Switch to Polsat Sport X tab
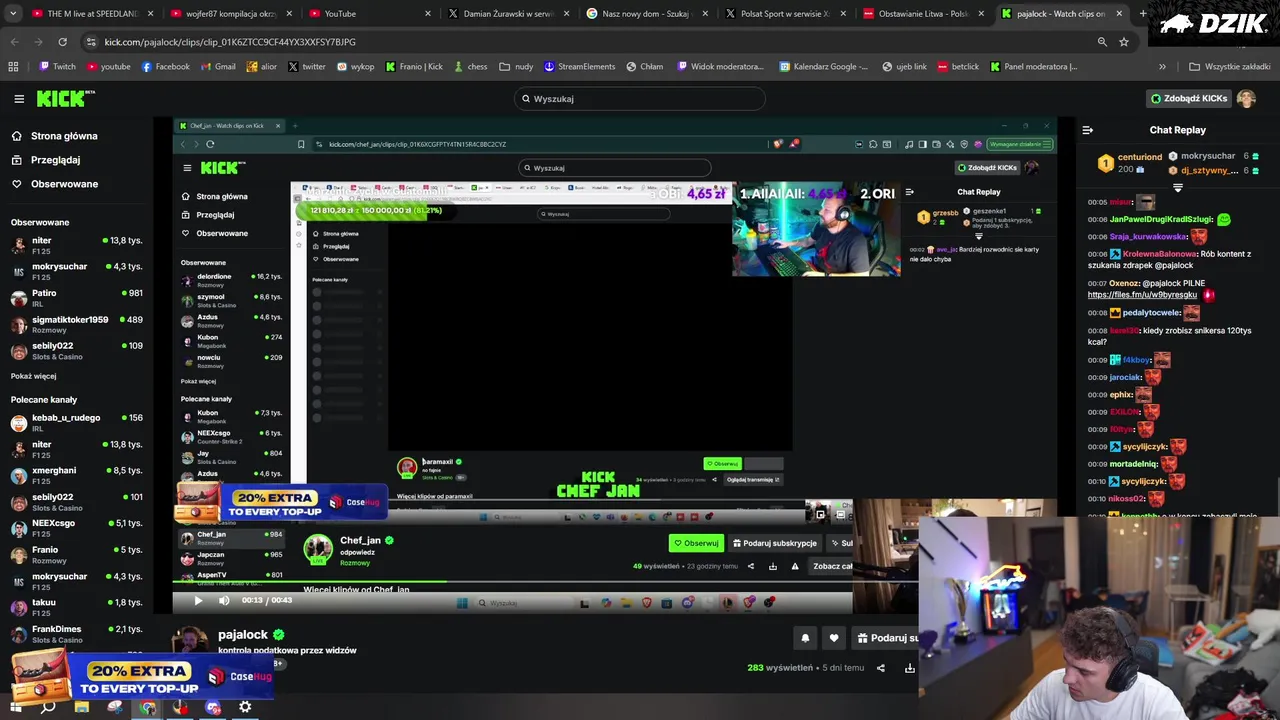Image resolution: width=1280 pixels, height=720 pixels. [x=783, y=14]
